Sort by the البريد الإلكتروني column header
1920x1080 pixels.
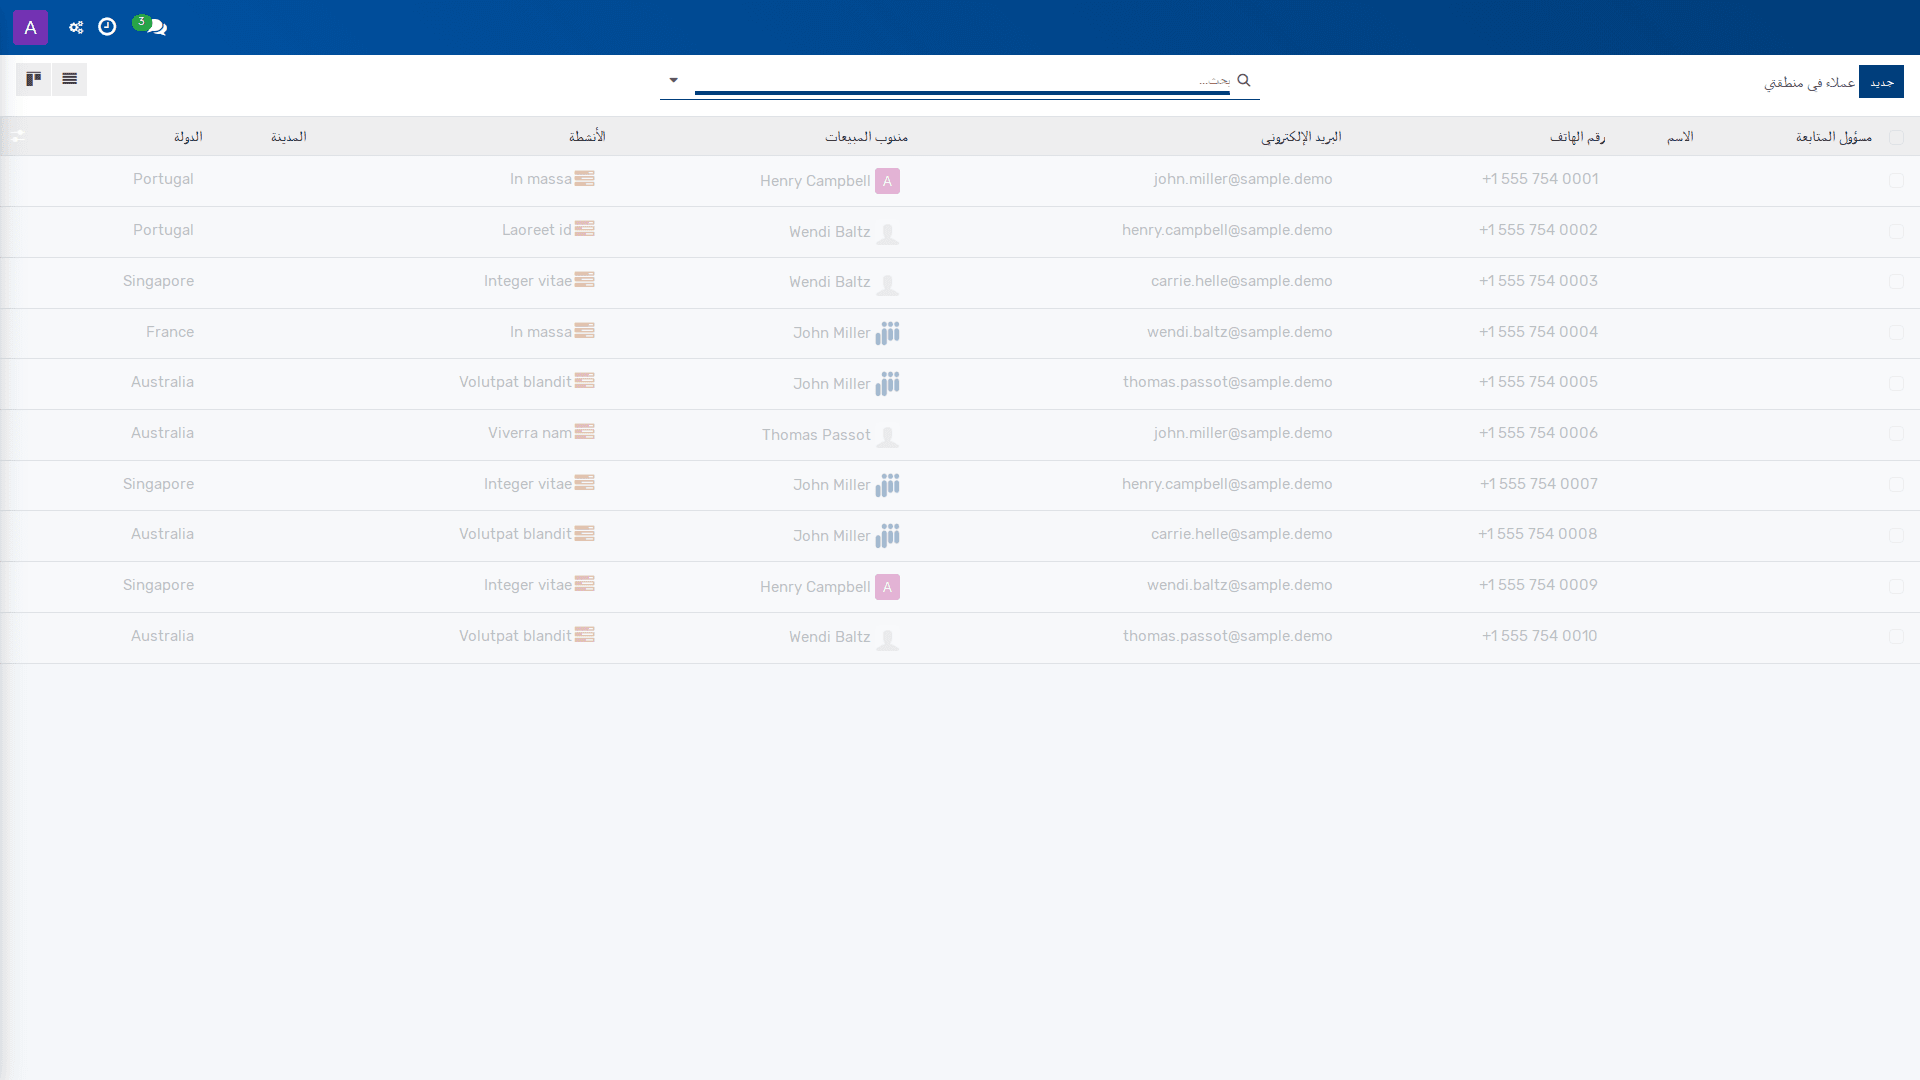click(x=1300, y=137)
